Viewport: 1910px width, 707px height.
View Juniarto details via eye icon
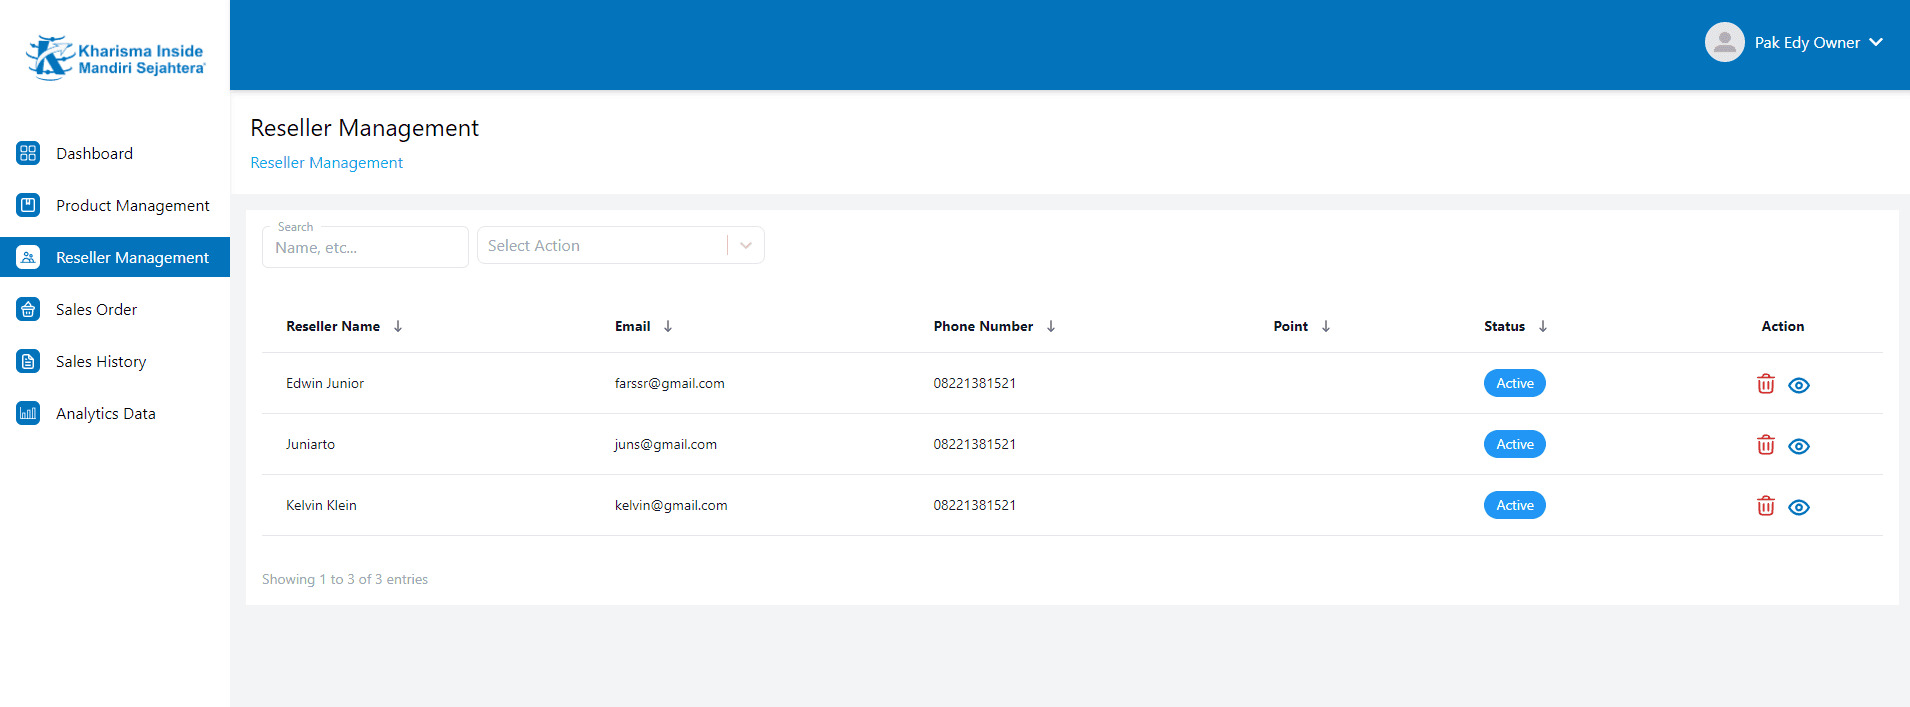tap(1799, 446)
